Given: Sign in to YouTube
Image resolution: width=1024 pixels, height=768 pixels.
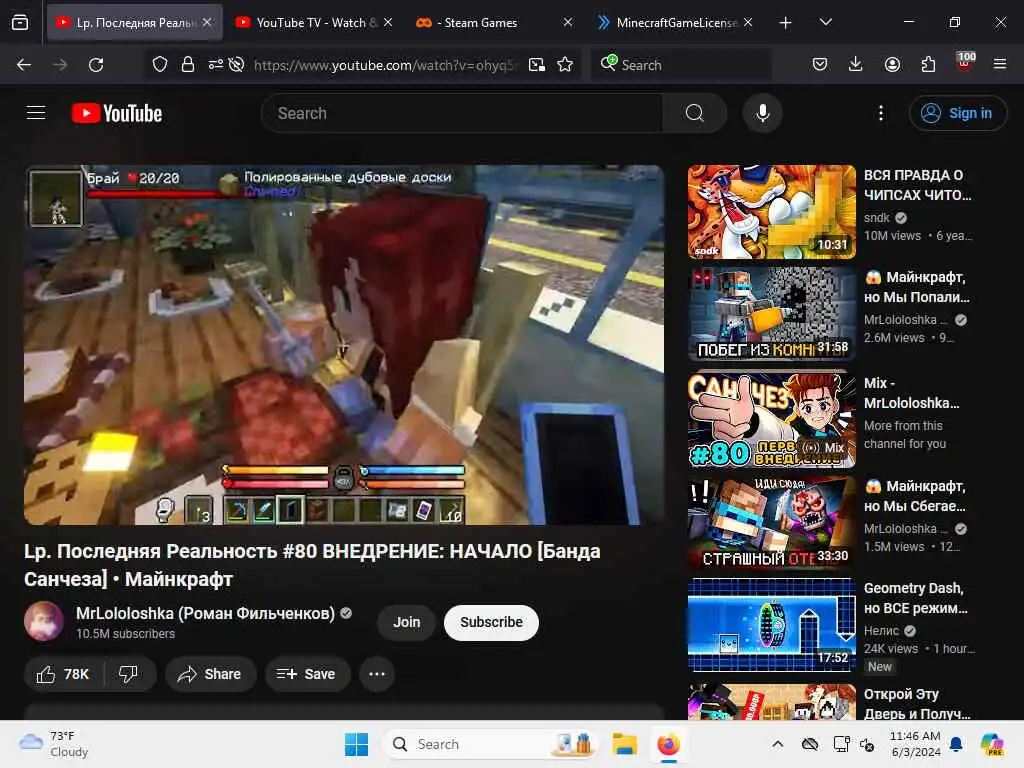Looking at the screenshot, I should pos(957,113).
